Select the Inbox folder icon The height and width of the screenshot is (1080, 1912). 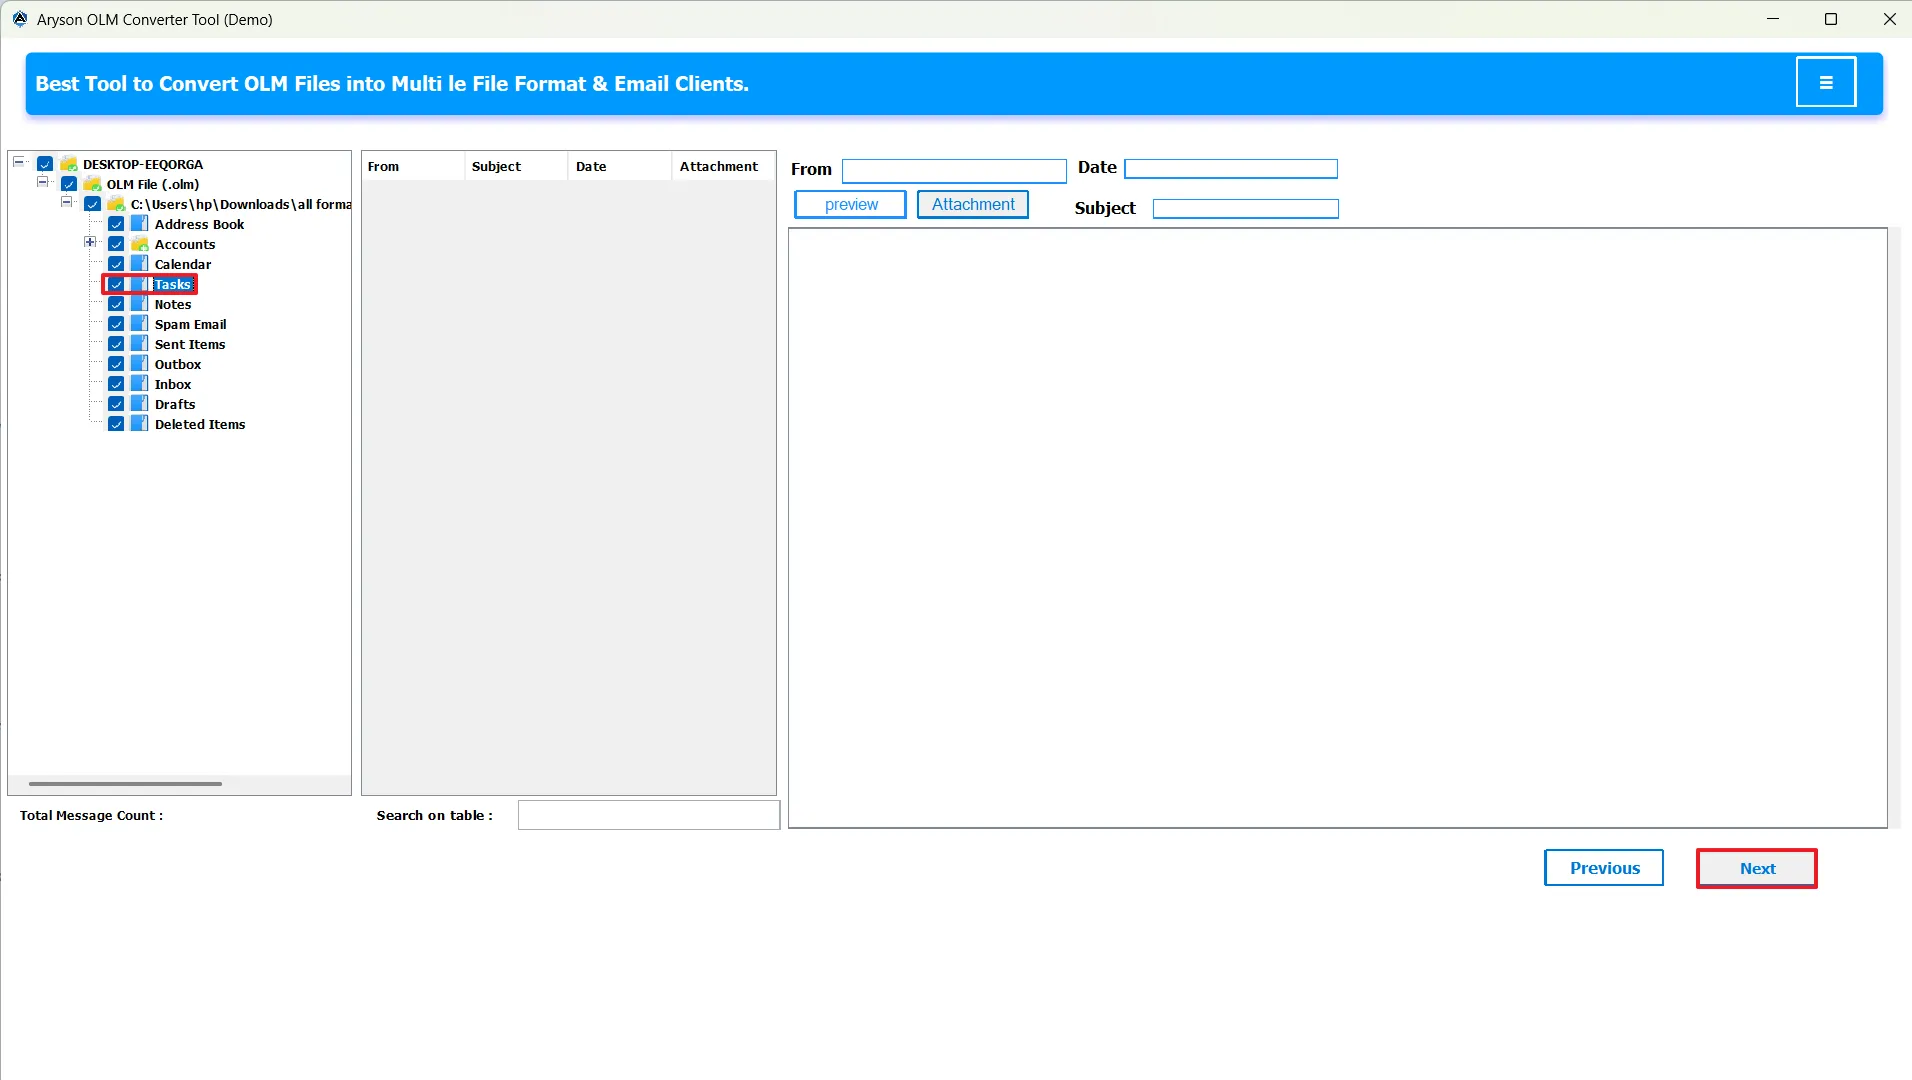[x=141, y=383]
